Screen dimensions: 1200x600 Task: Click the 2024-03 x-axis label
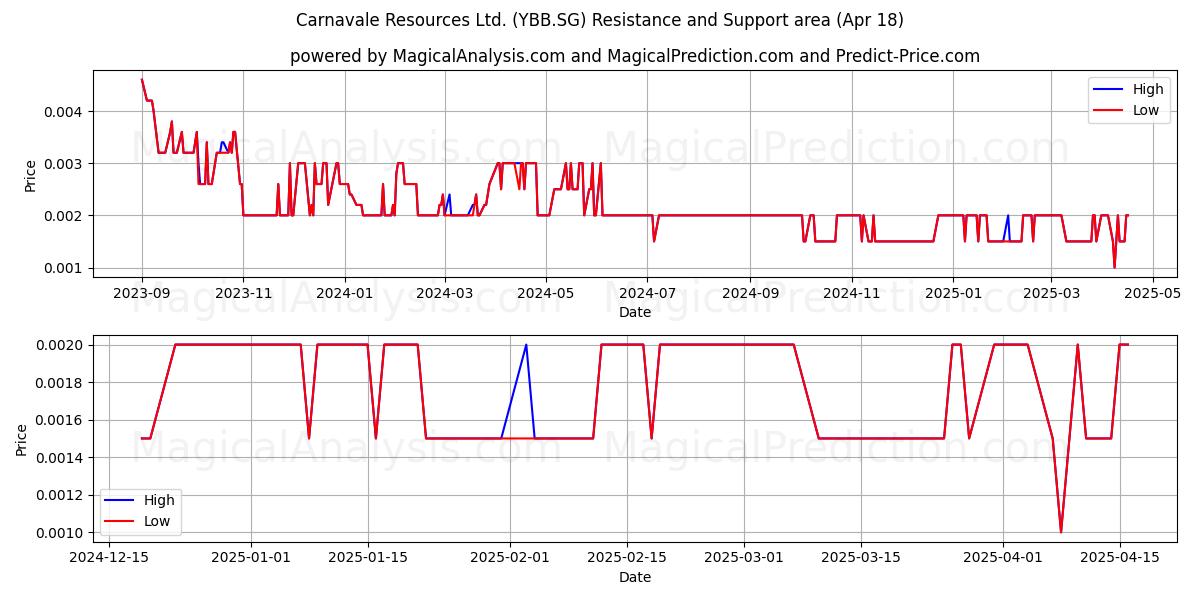444,293
